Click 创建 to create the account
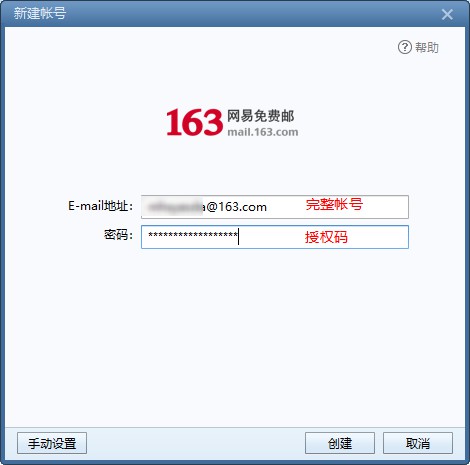The width and height of the screenshot is (470, 465). click(340, 443)
